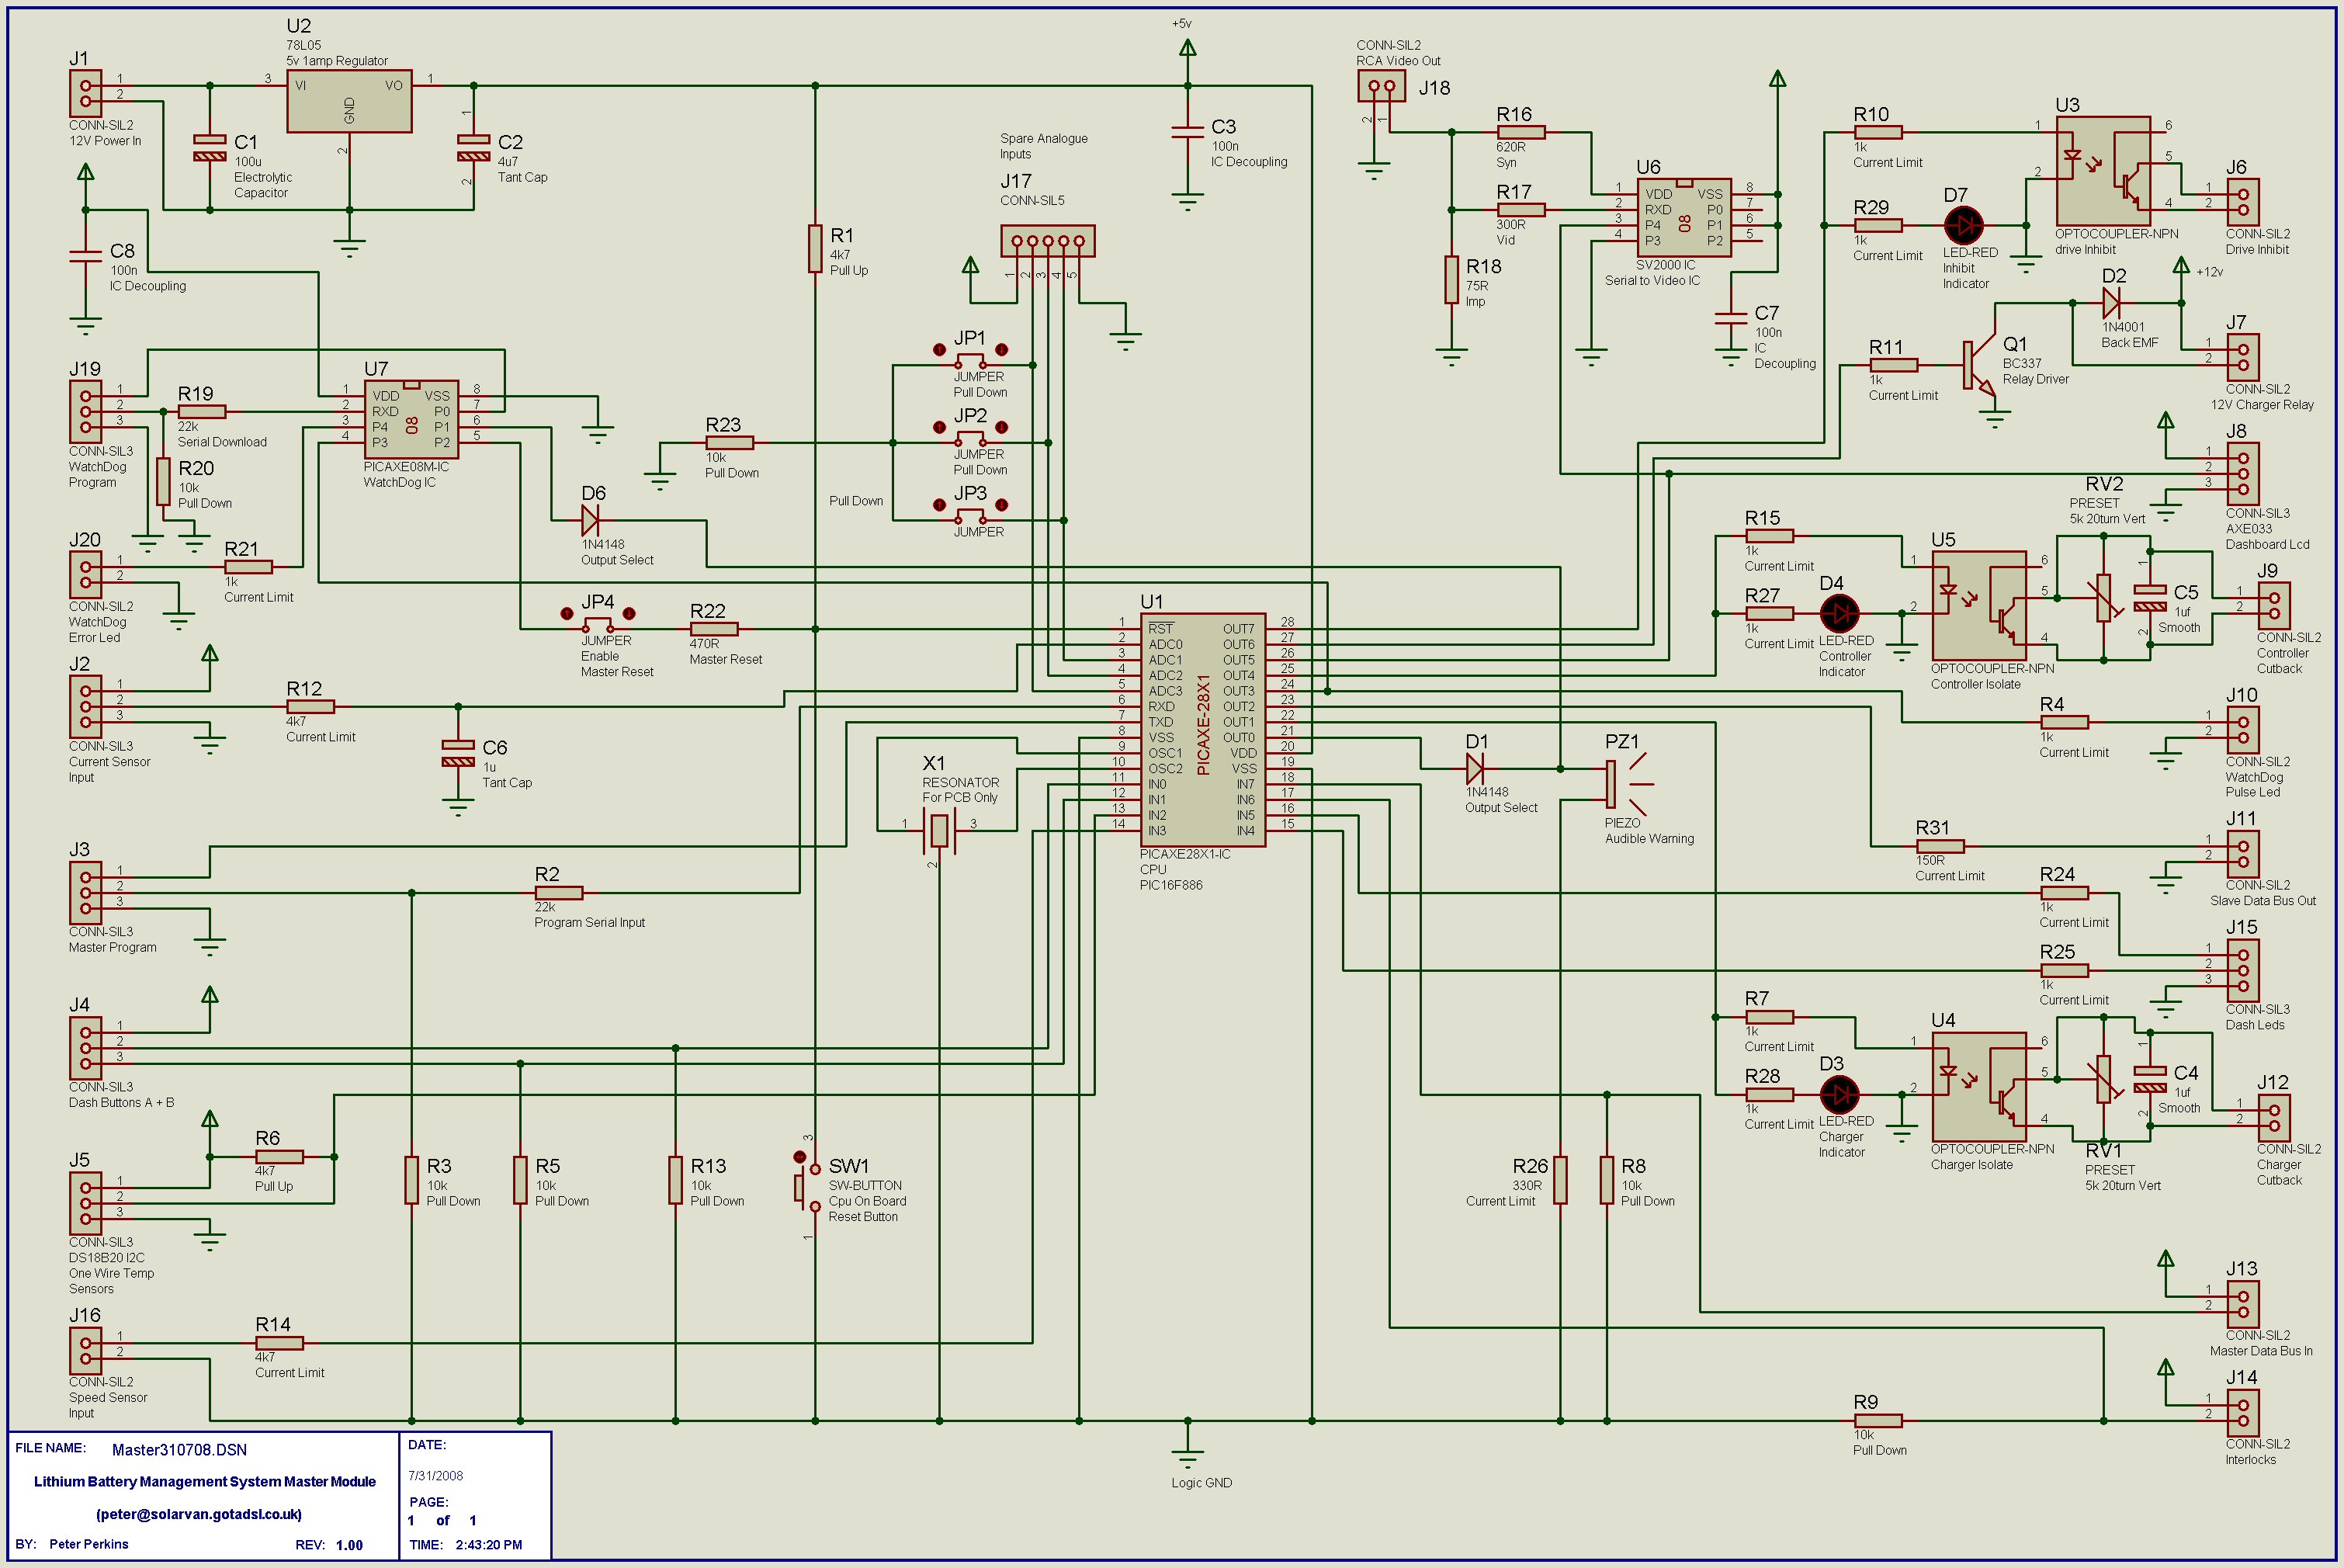Click the Q1 BC337 relay driver transistor
Screen dimensions: 2344x1568
1980,365
